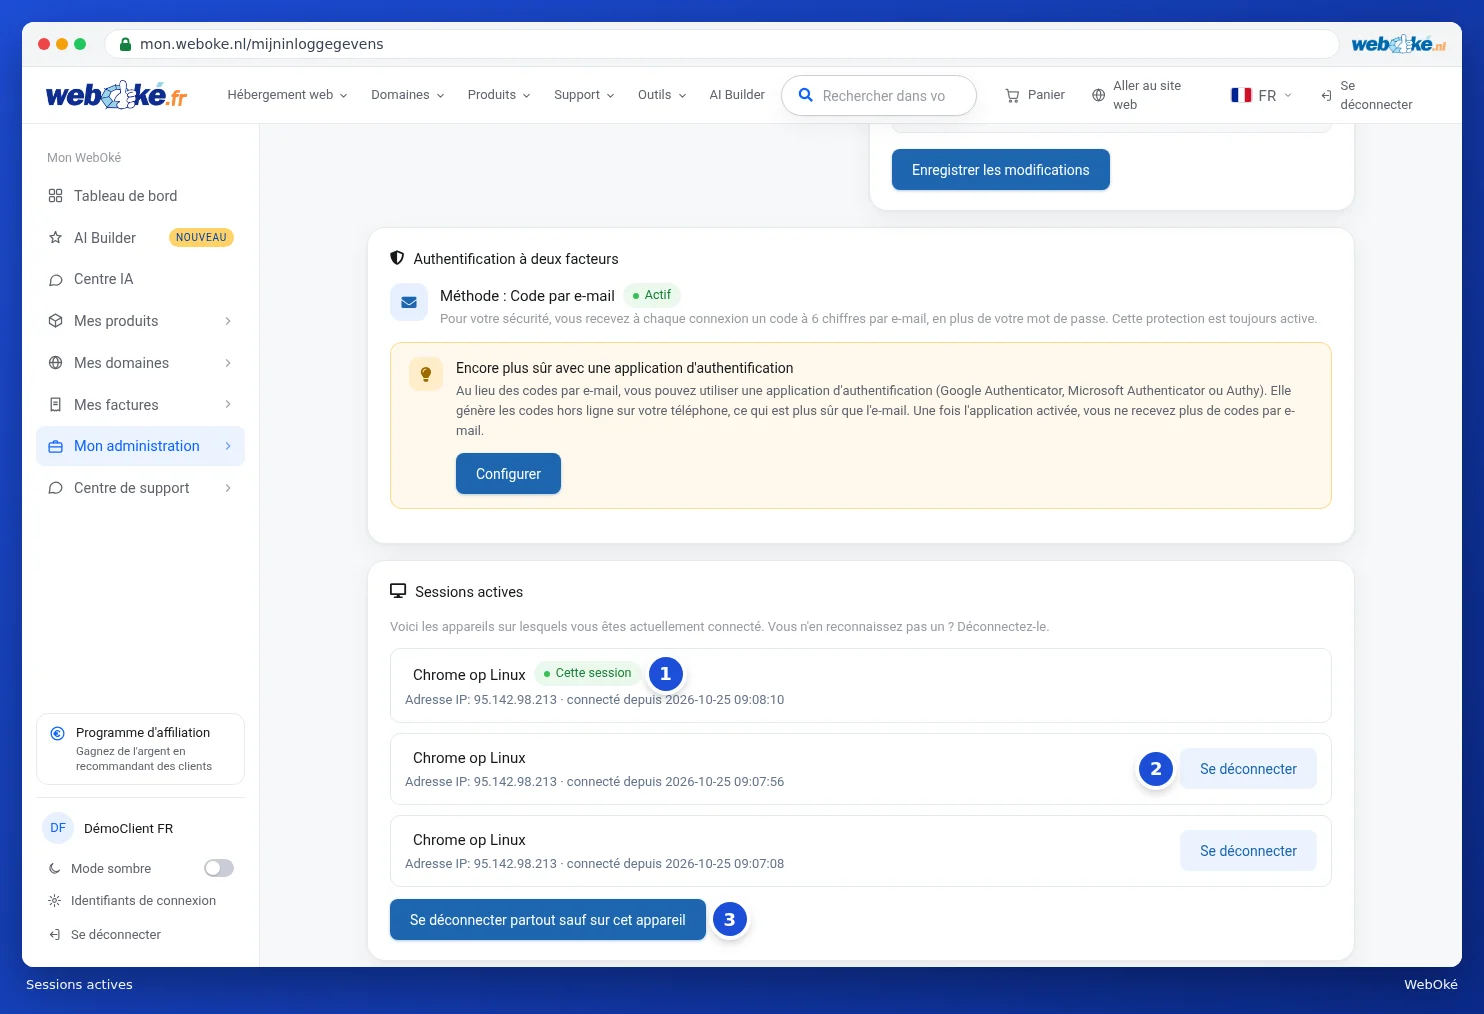Disconnect the session connected since 09:07:08

coord(1248,851)
